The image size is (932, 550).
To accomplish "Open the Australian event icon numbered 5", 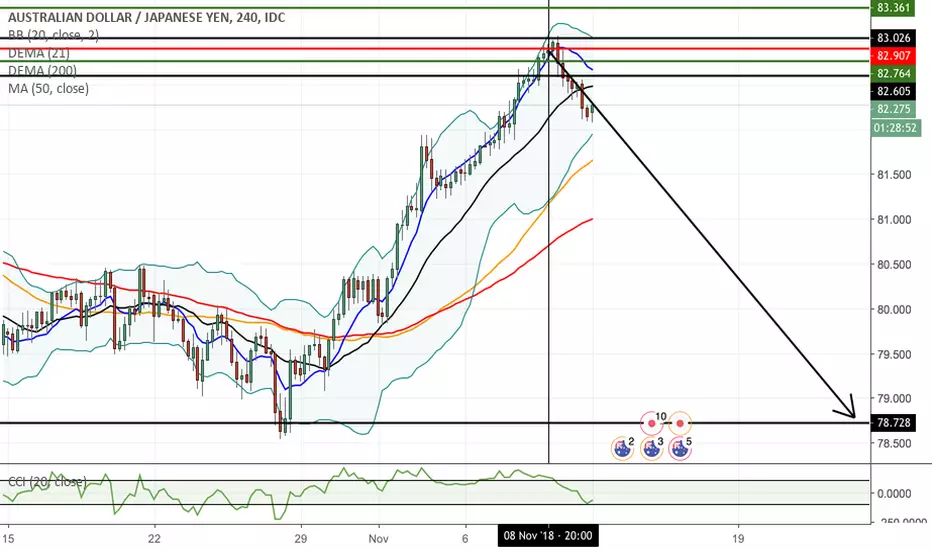I will [680, 448].
